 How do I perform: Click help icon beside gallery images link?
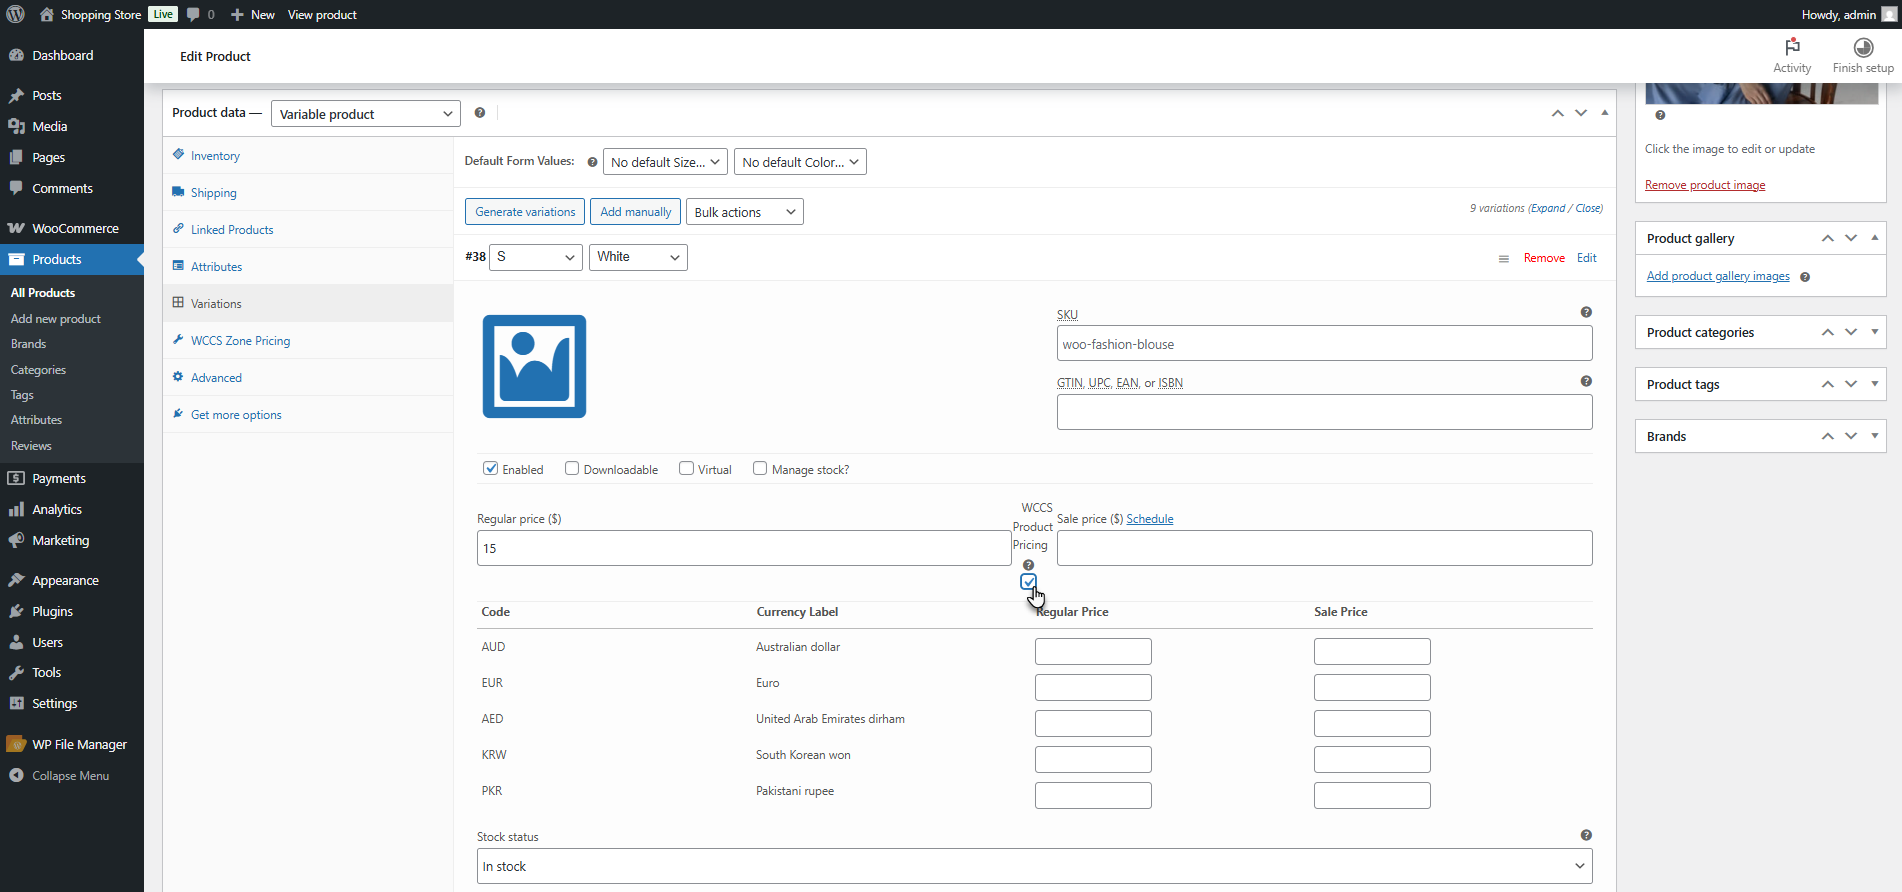[x=1805, y=277]
